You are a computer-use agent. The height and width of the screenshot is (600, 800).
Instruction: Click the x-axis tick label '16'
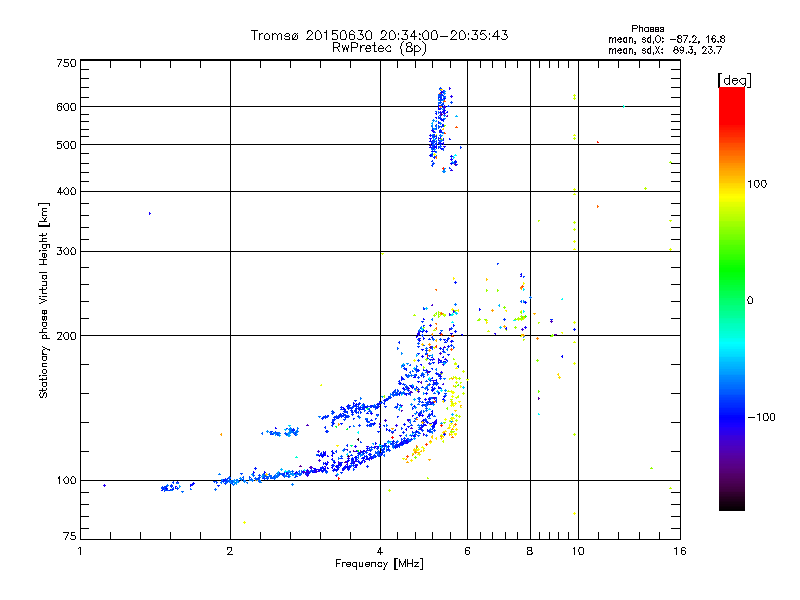pyautogui.click(x=680, y=551)
